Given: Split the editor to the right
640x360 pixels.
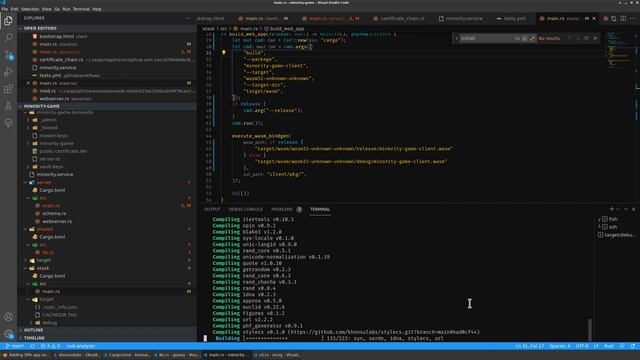Looking at the screenshot, I should (x=623, y=18).
